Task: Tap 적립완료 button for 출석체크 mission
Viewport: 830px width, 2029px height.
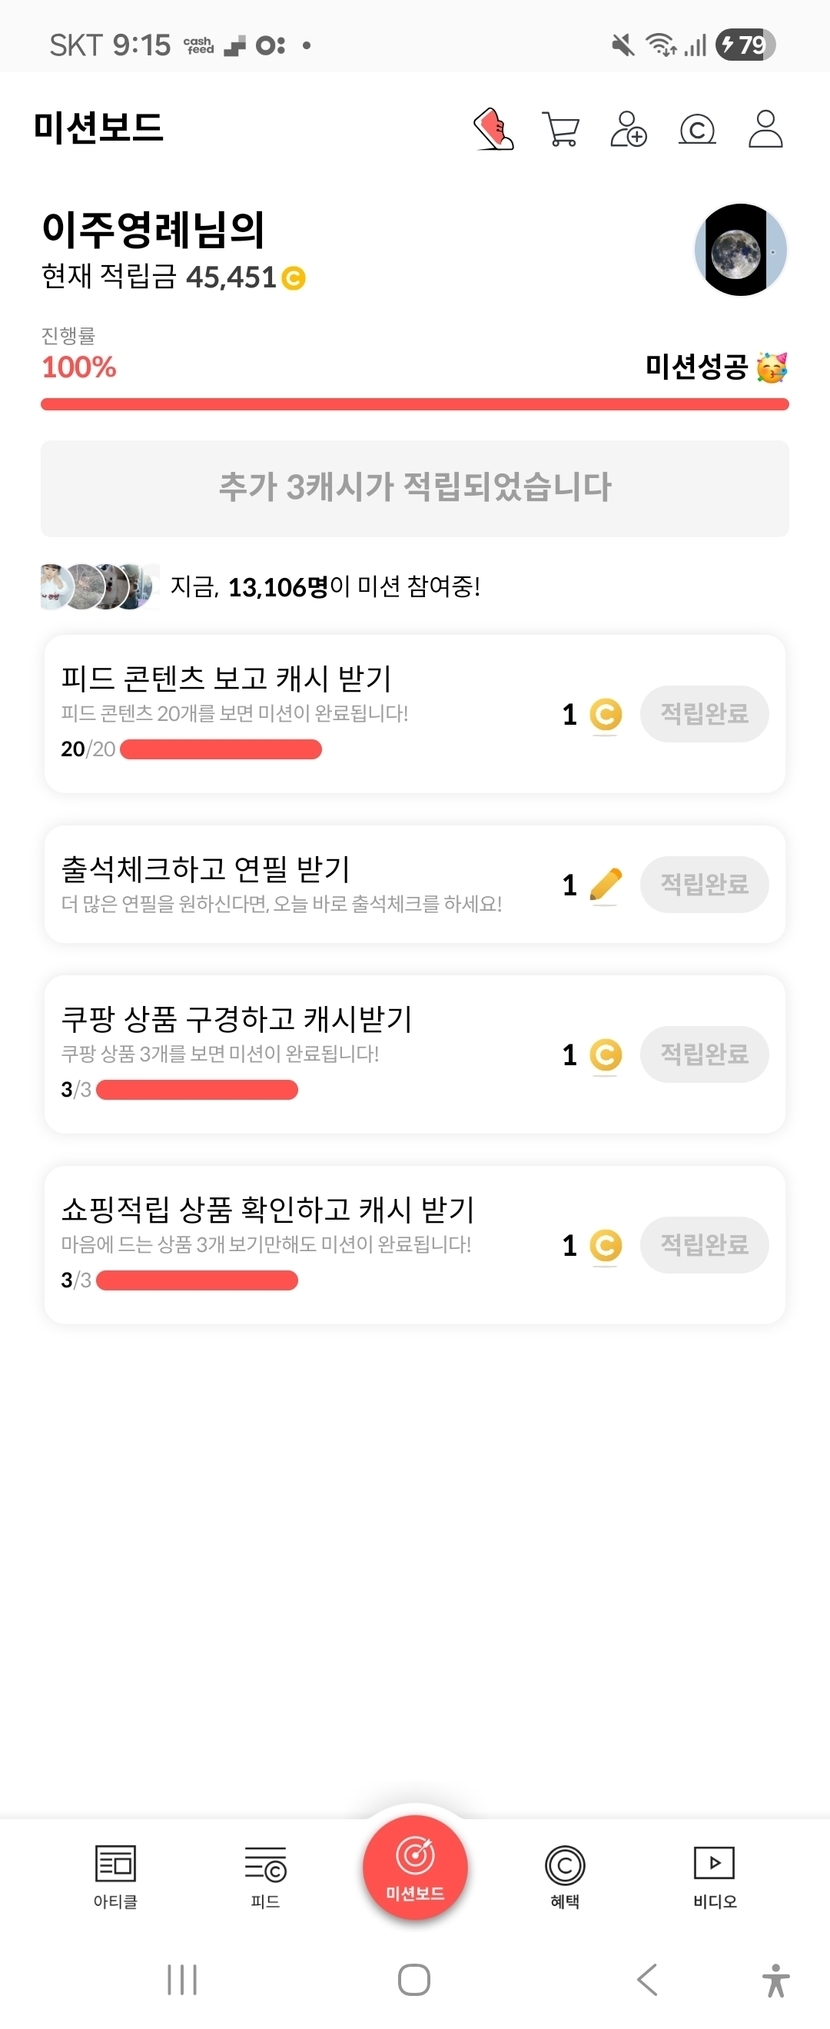Action: pos(704,884)
